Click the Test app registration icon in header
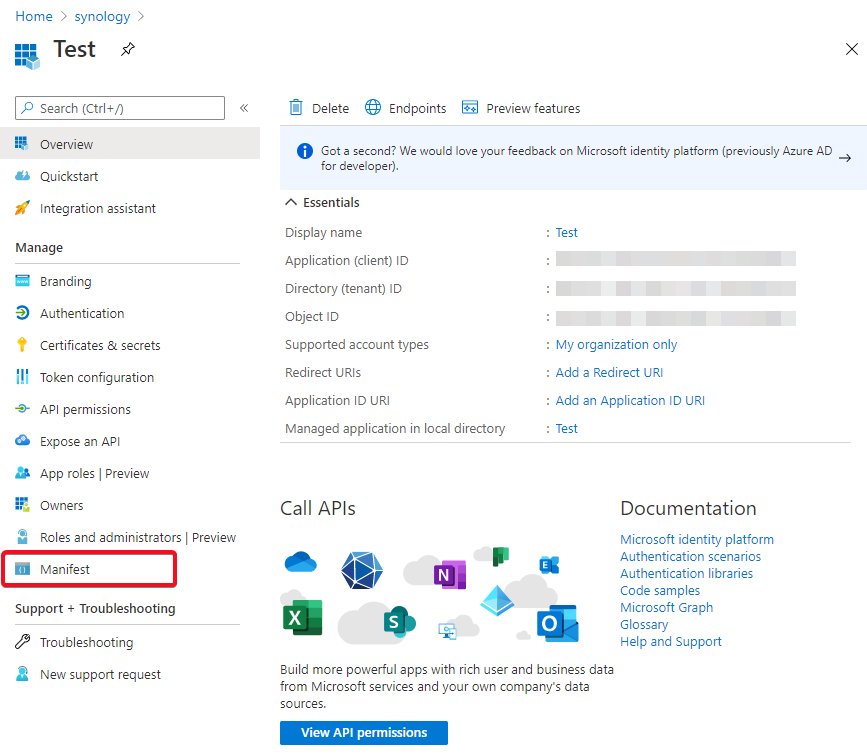867x755 pixels. coord(27,56)
